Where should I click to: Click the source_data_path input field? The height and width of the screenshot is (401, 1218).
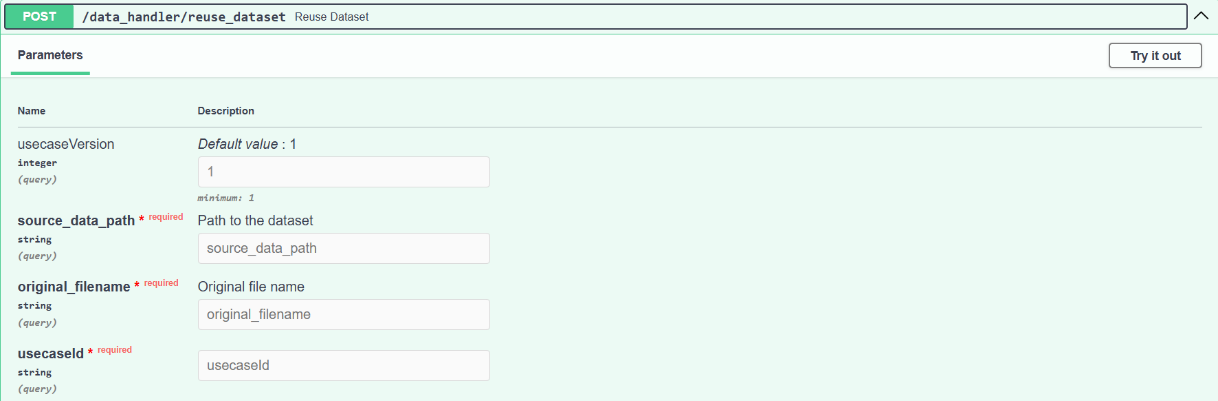tap(344, 248)
